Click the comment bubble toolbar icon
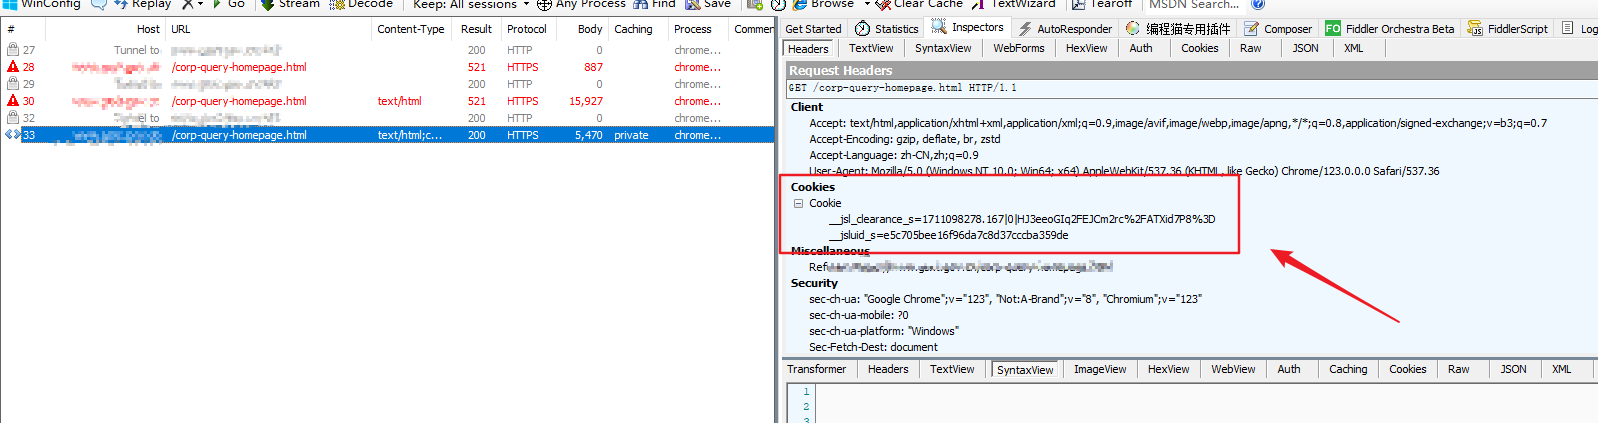The width and height of the screenshot is (1598, 423). click(x=99, y=4)
